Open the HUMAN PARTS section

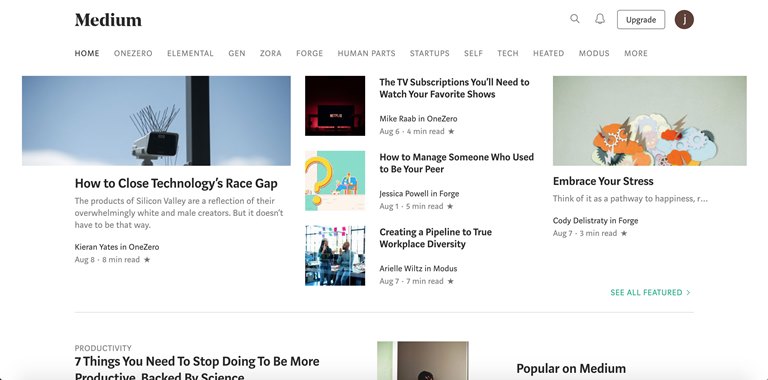pos(366,53)
